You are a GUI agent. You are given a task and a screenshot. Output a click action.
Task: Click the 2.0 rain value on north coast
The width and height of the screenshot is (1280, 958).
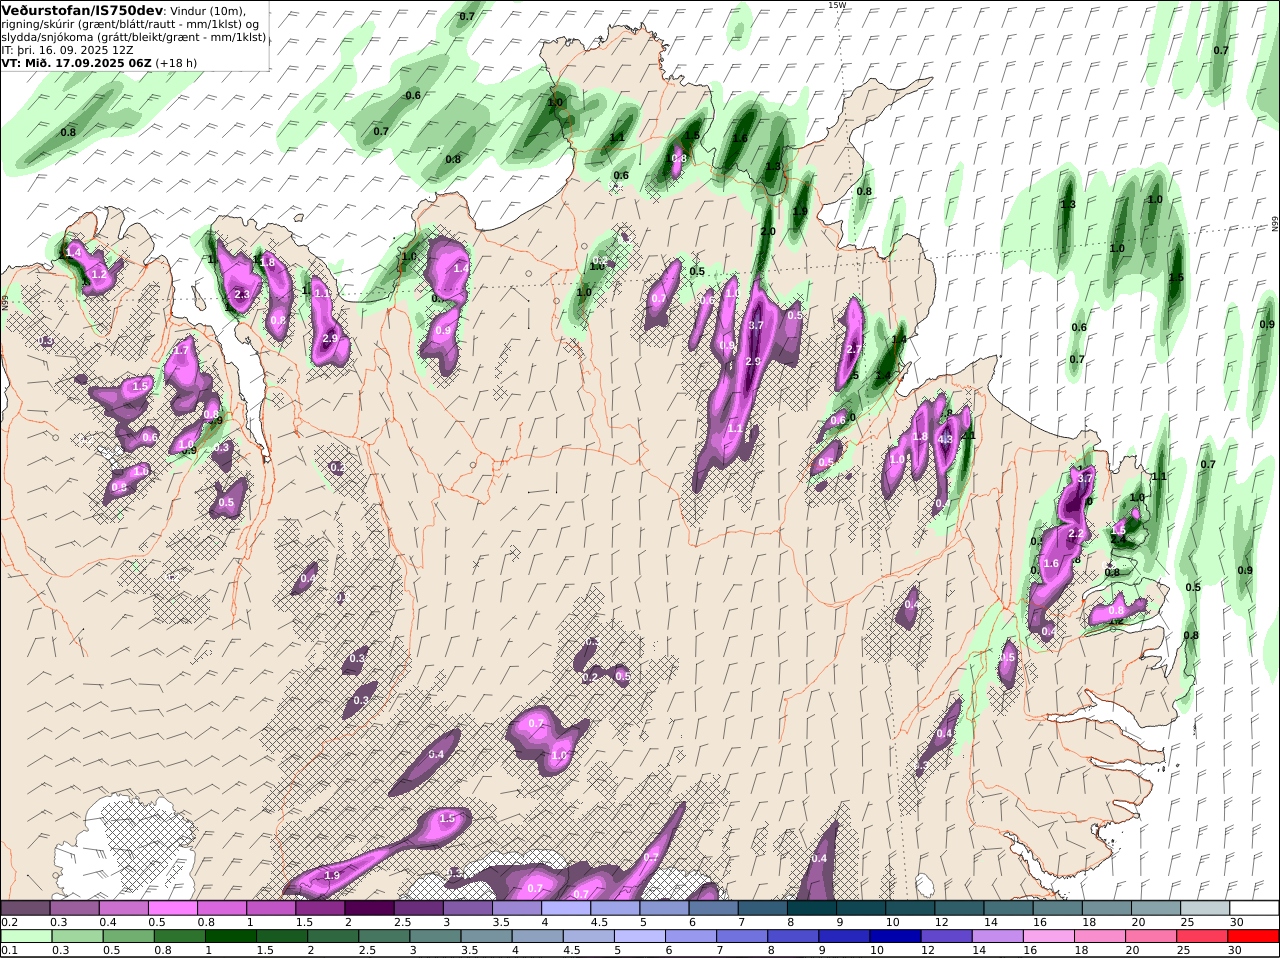click(x=767, y=232)
